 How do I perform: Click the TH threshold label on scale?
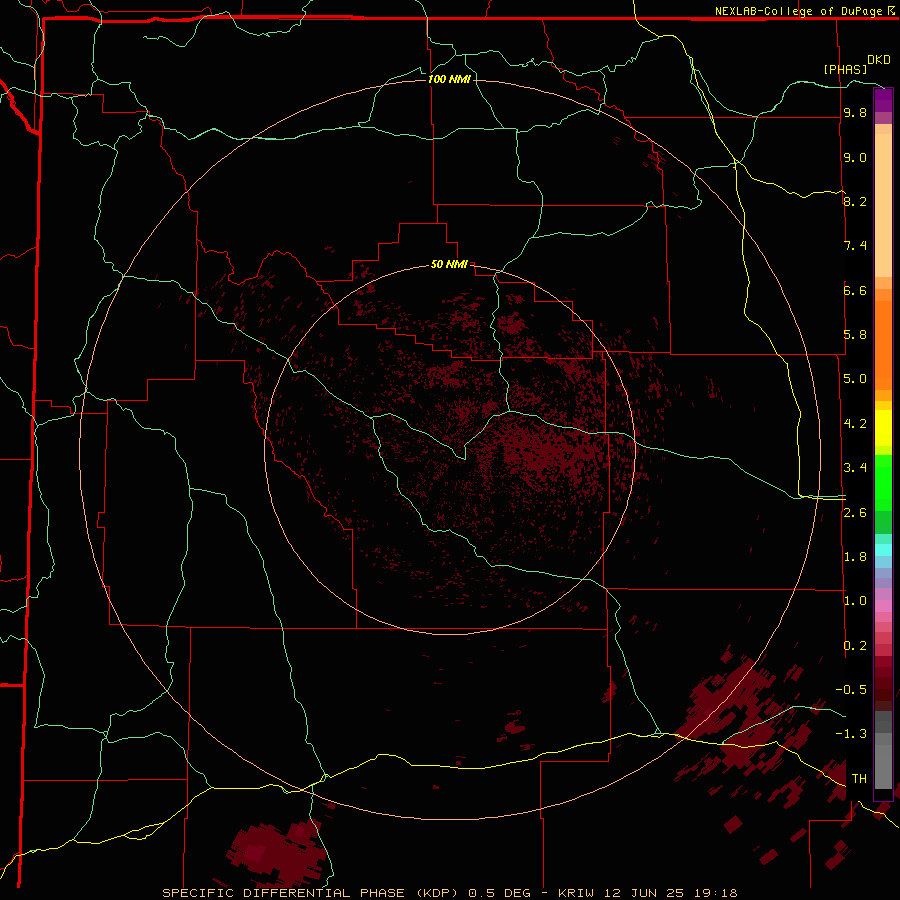(x=859, y=779)
